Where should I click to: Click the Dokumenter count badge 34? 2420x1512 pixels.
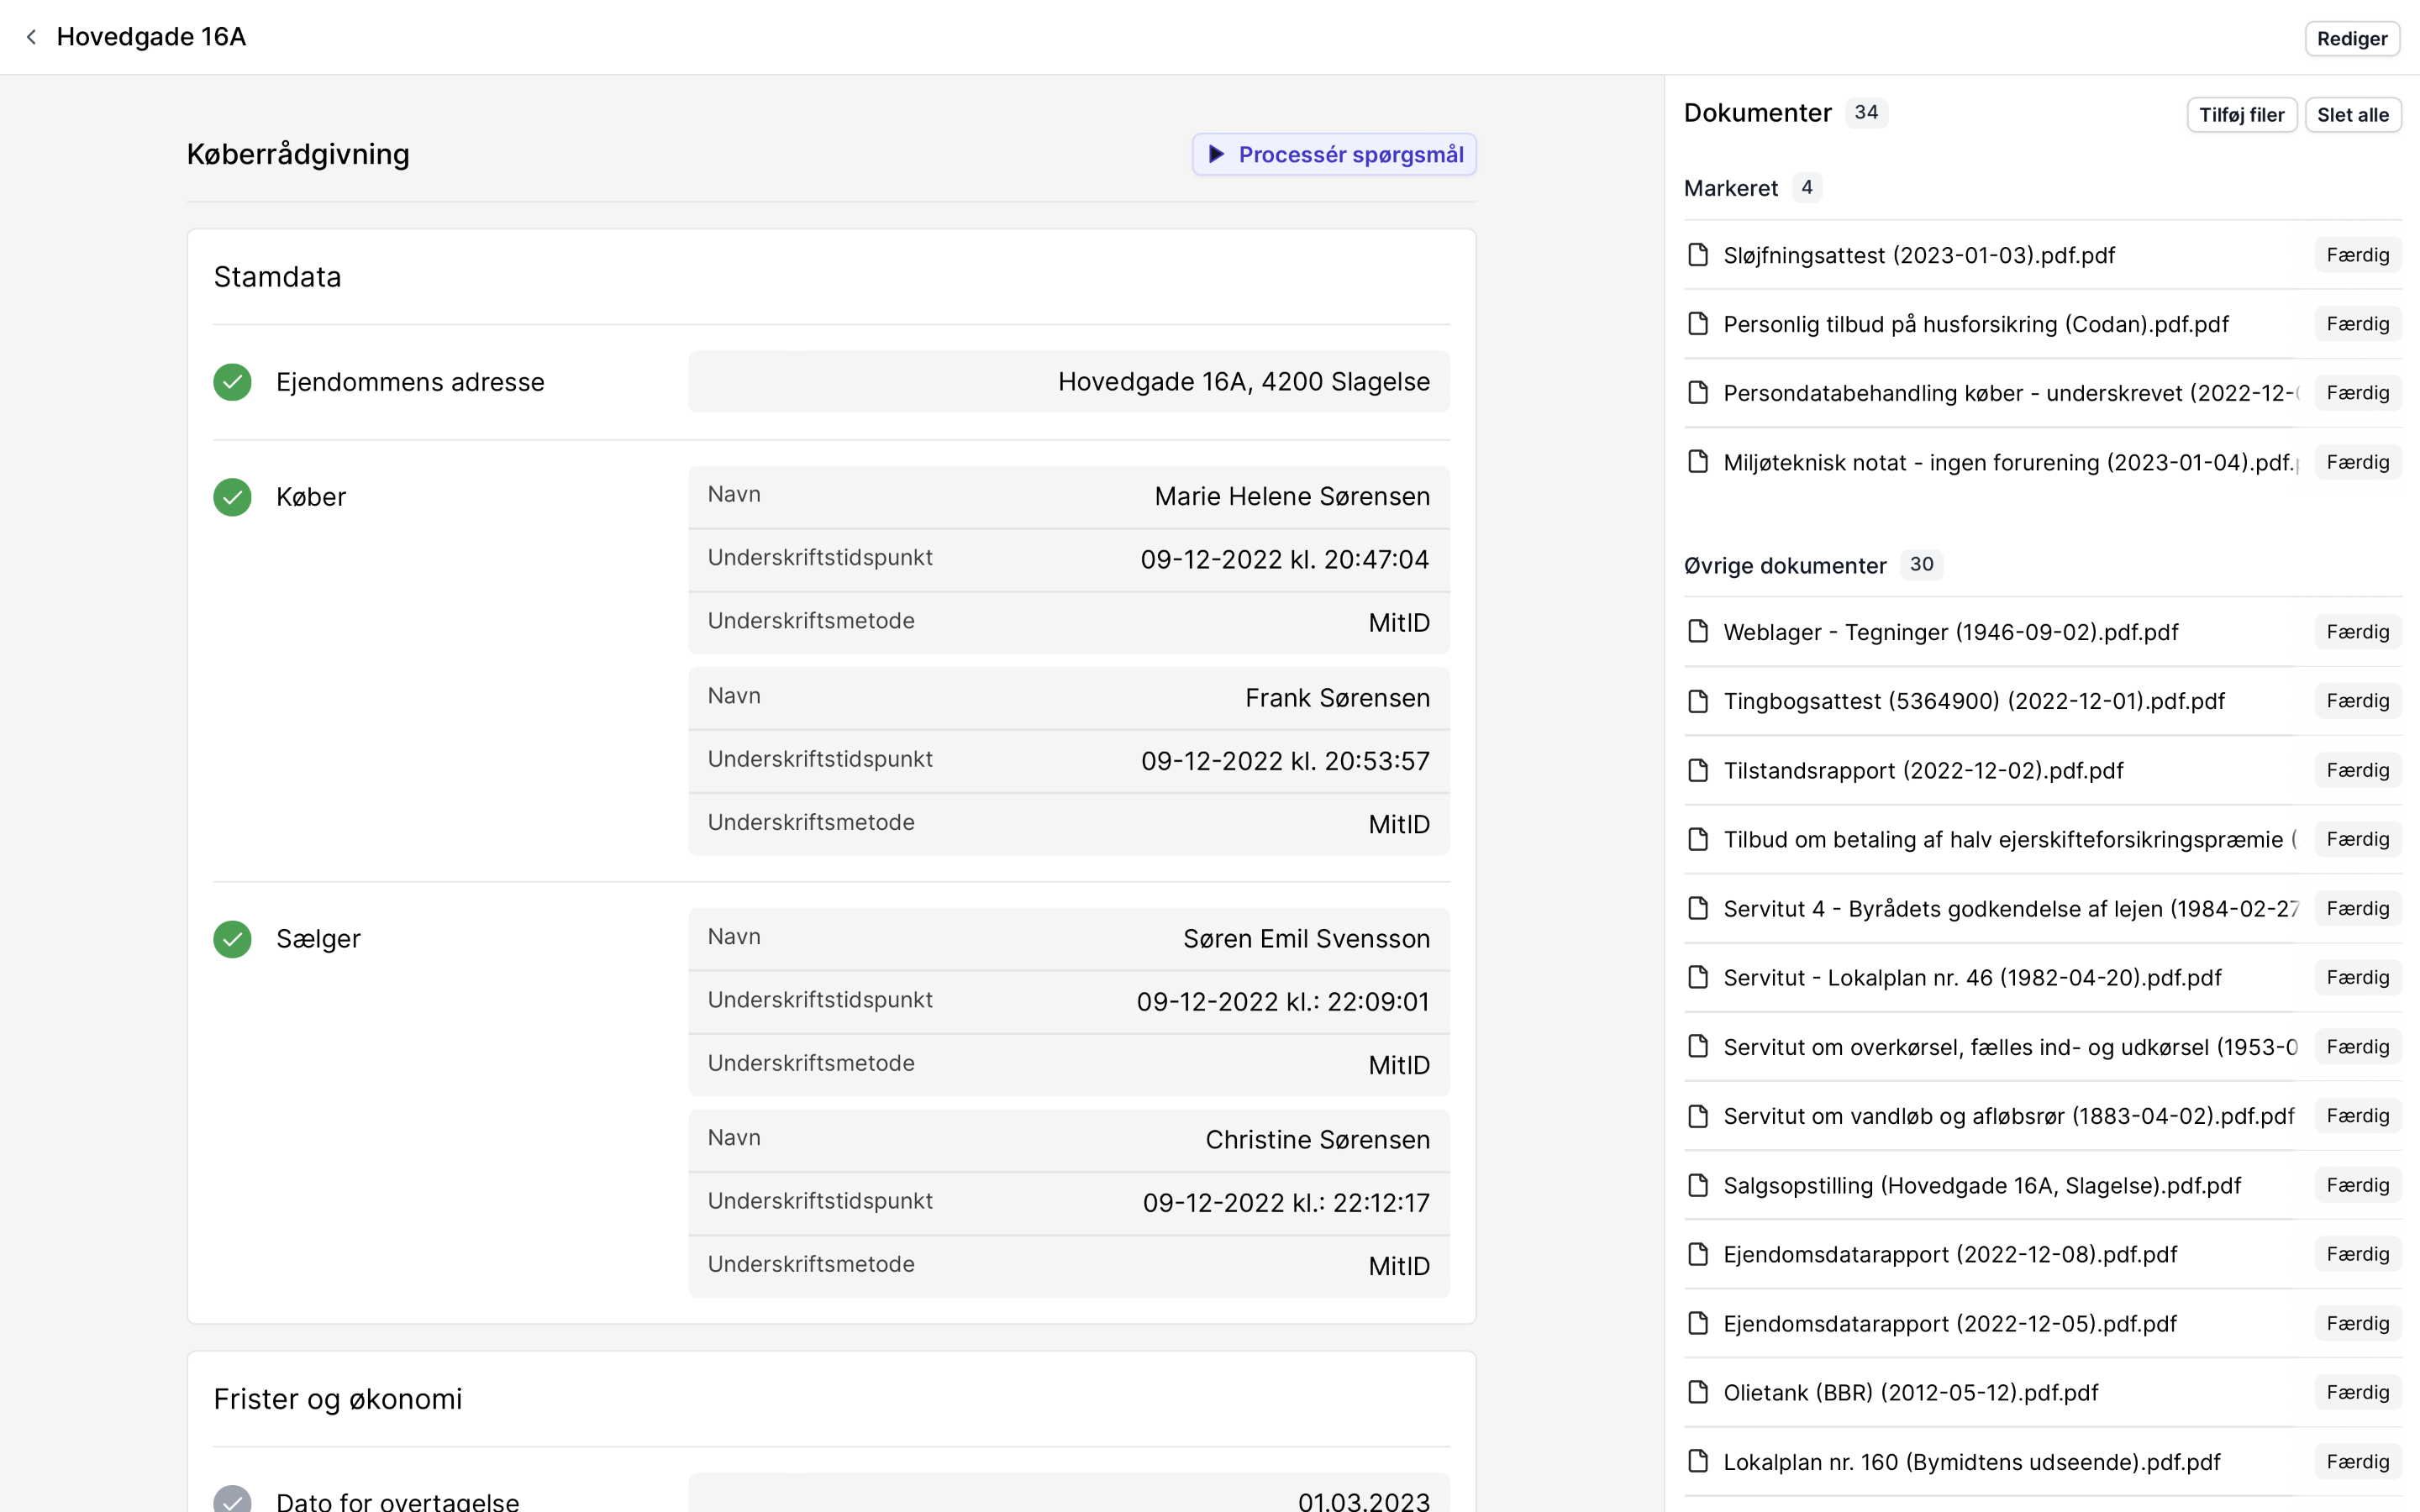point(1865,112)
